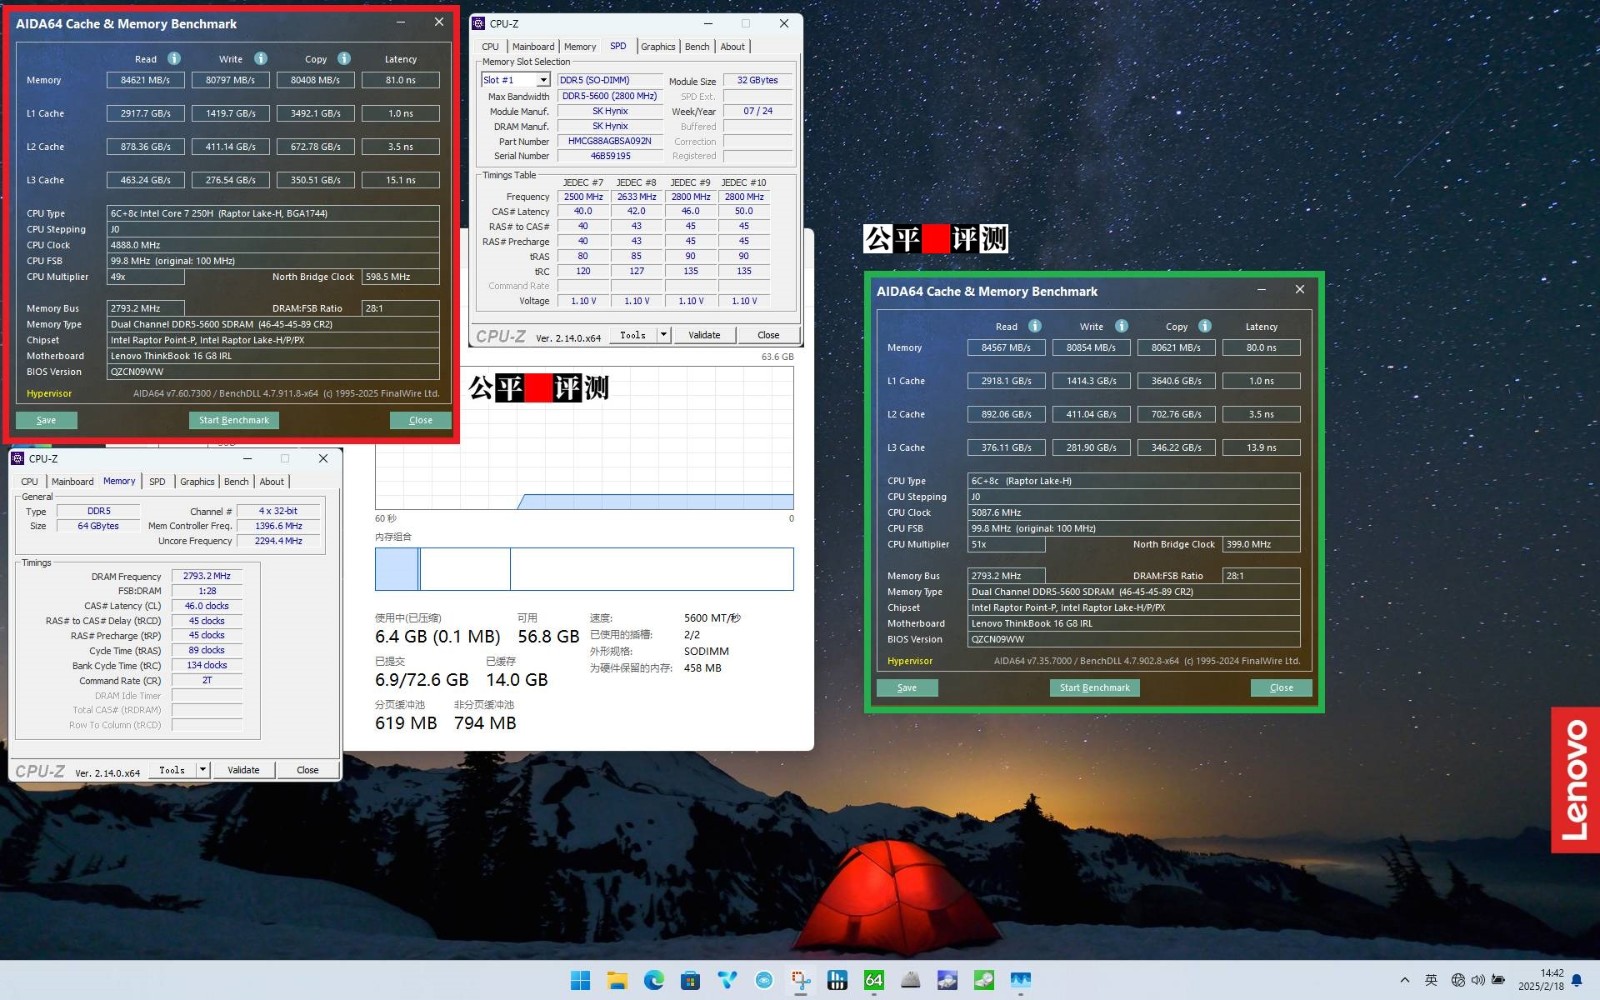Switch to Bench tab in CPU-Z SPD window

coord(697,46)
